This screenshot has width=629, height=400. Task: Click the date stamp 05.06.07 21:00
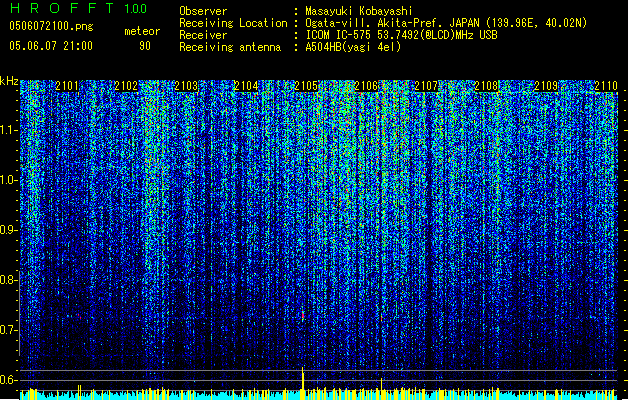pos(51,46)
